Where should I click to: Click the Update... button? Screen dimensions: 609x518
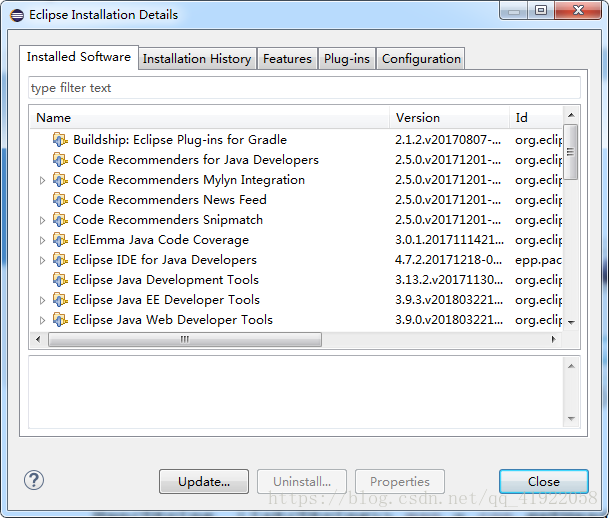(x=204, y=481)
